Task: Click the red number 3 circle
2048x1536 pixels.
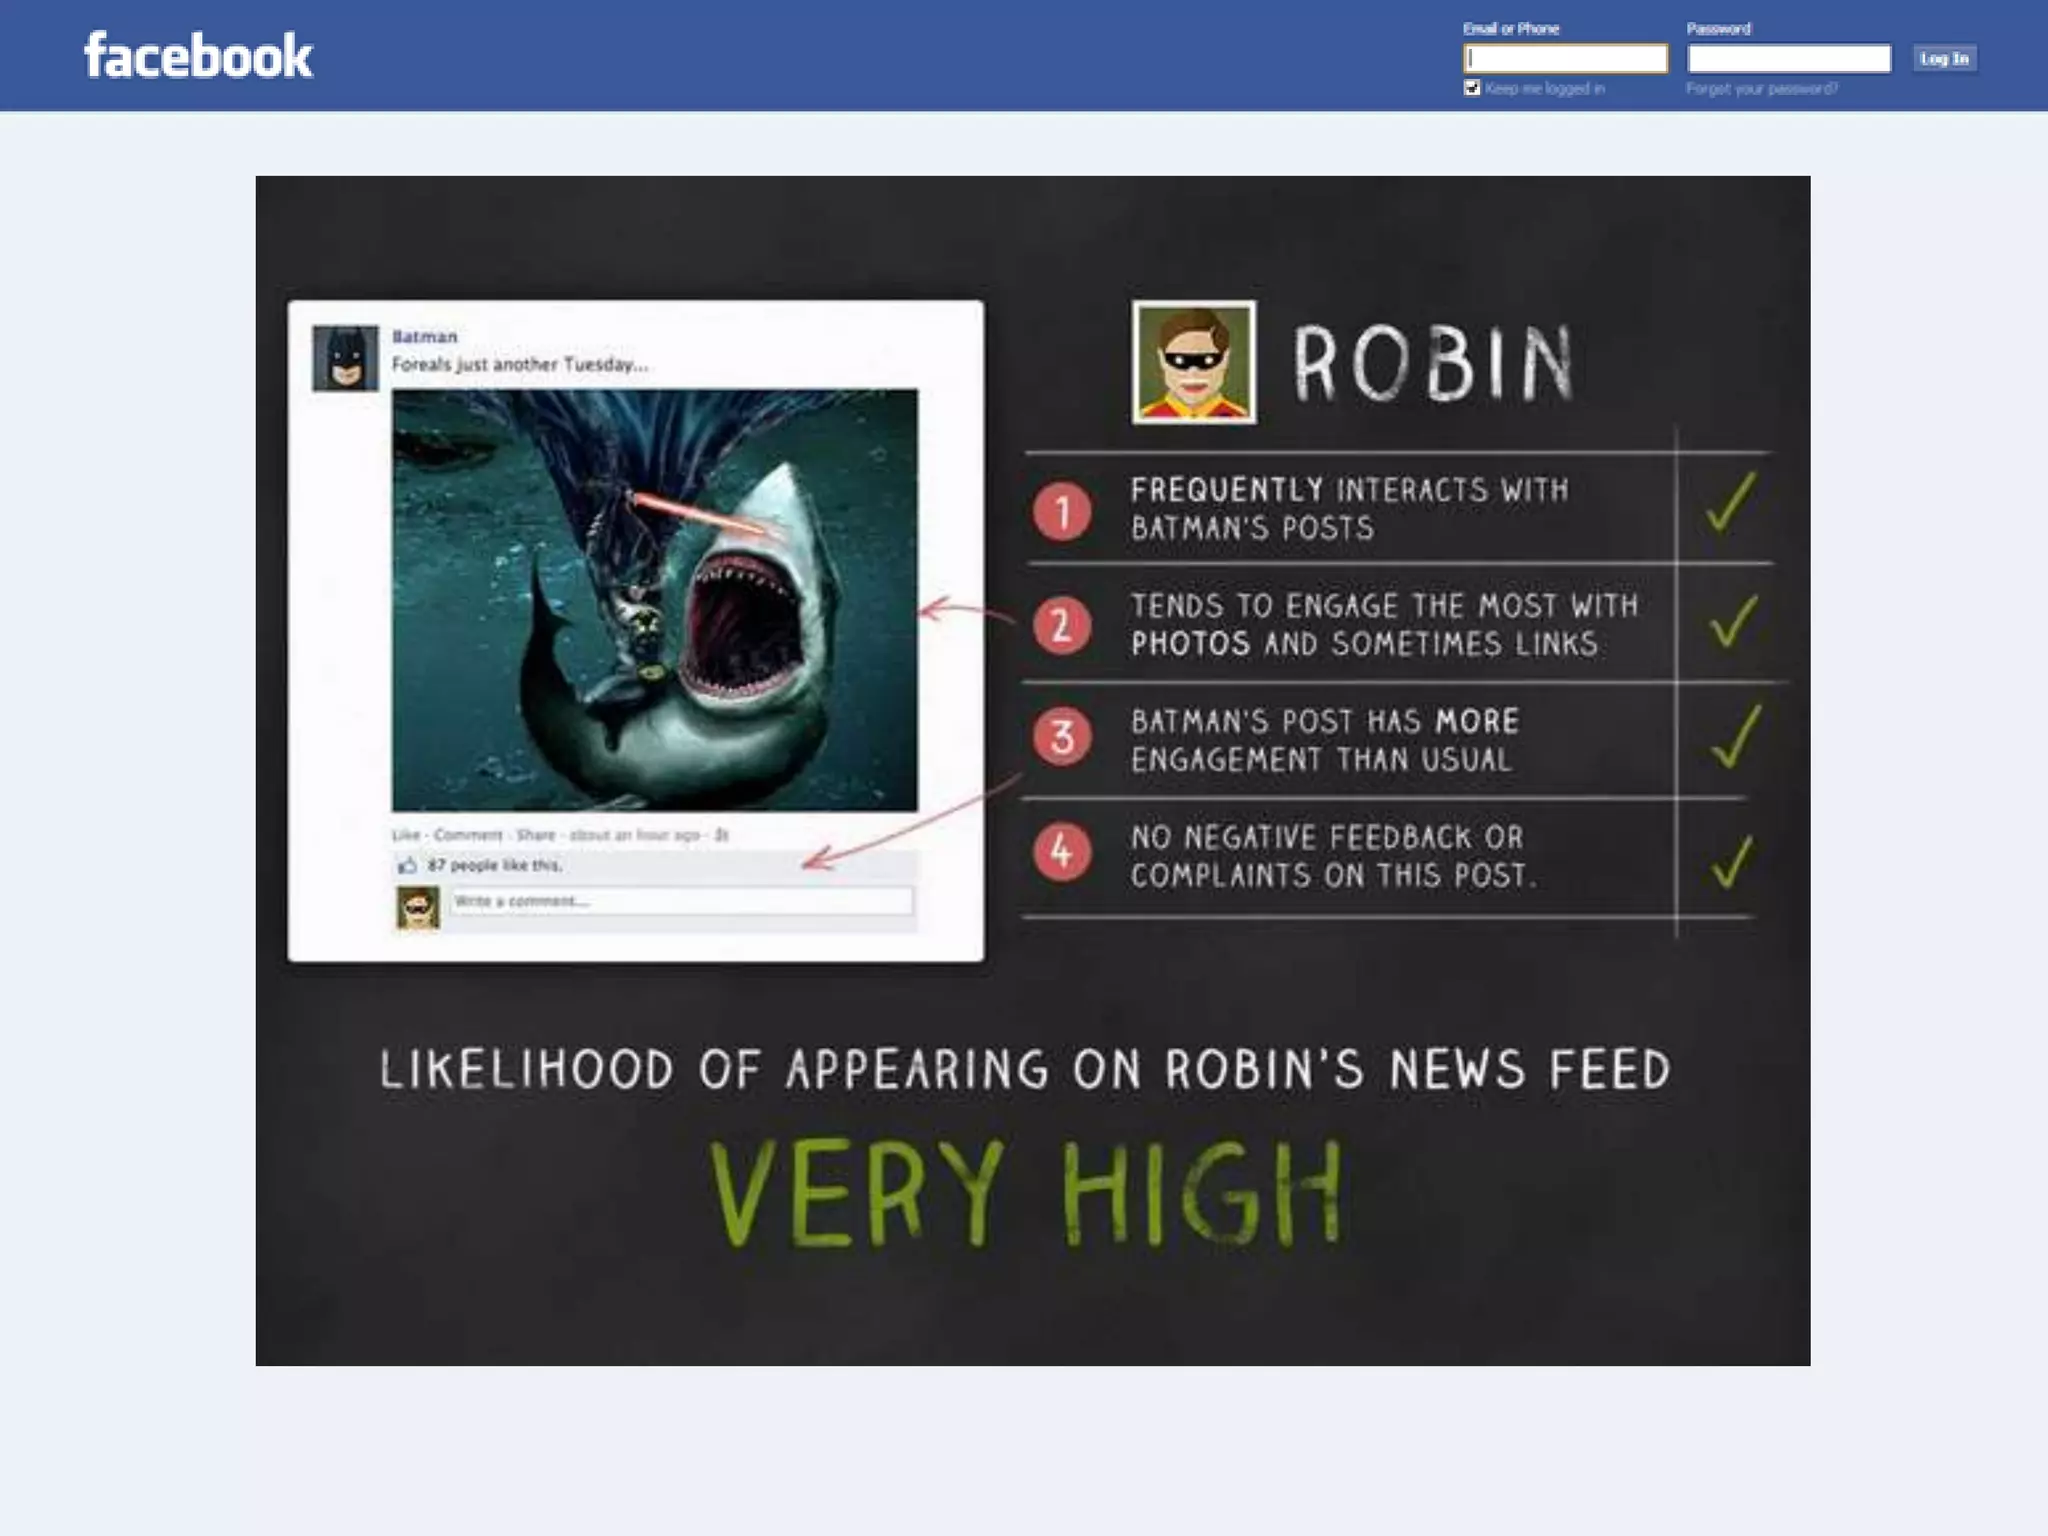Action: 1062,738
